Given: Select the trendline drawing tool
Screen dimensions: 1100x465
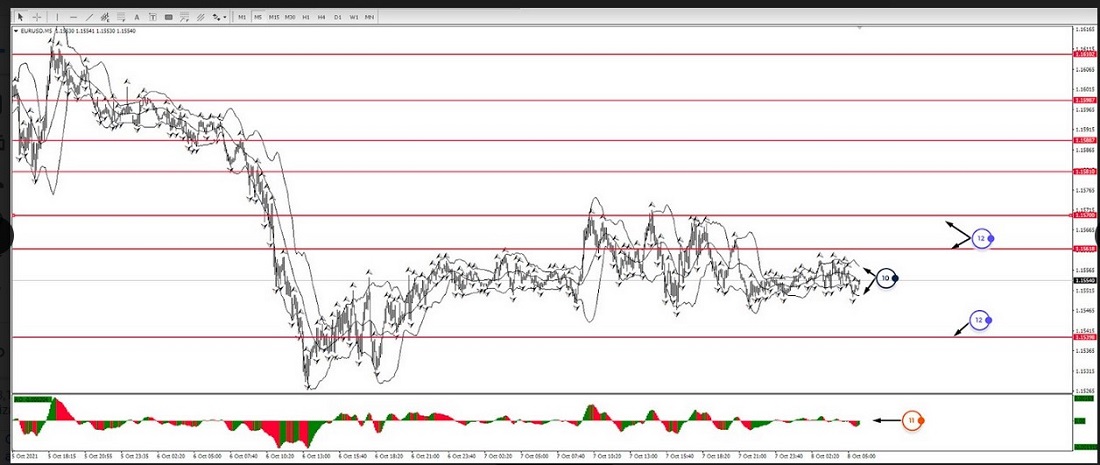Looking at the screenshot, I should (89, 17).
